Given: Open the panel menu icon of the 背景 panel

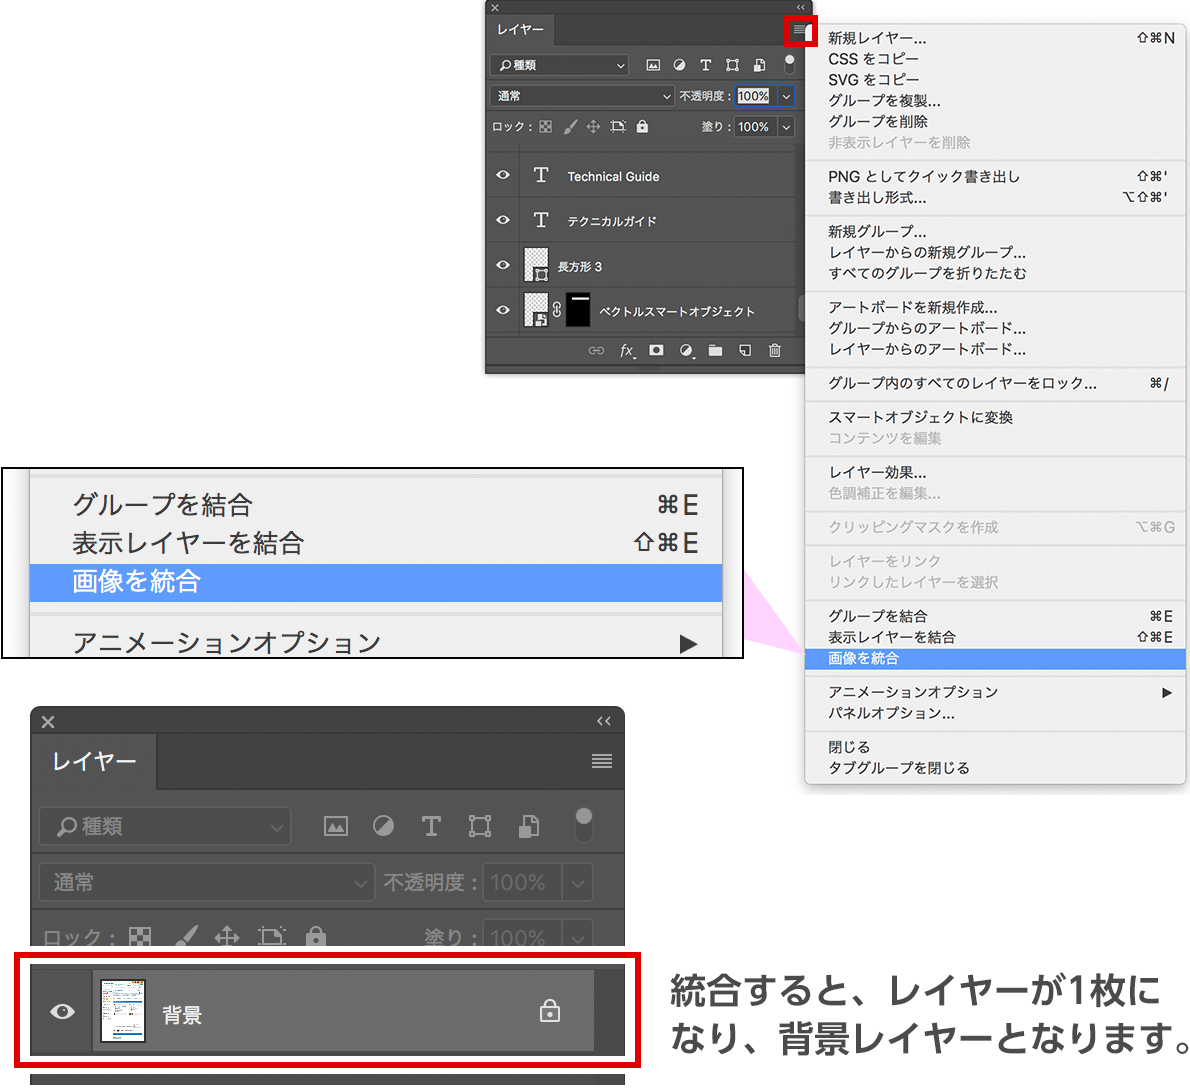Looking at the screenshot, I should click(x=602, y=761).
